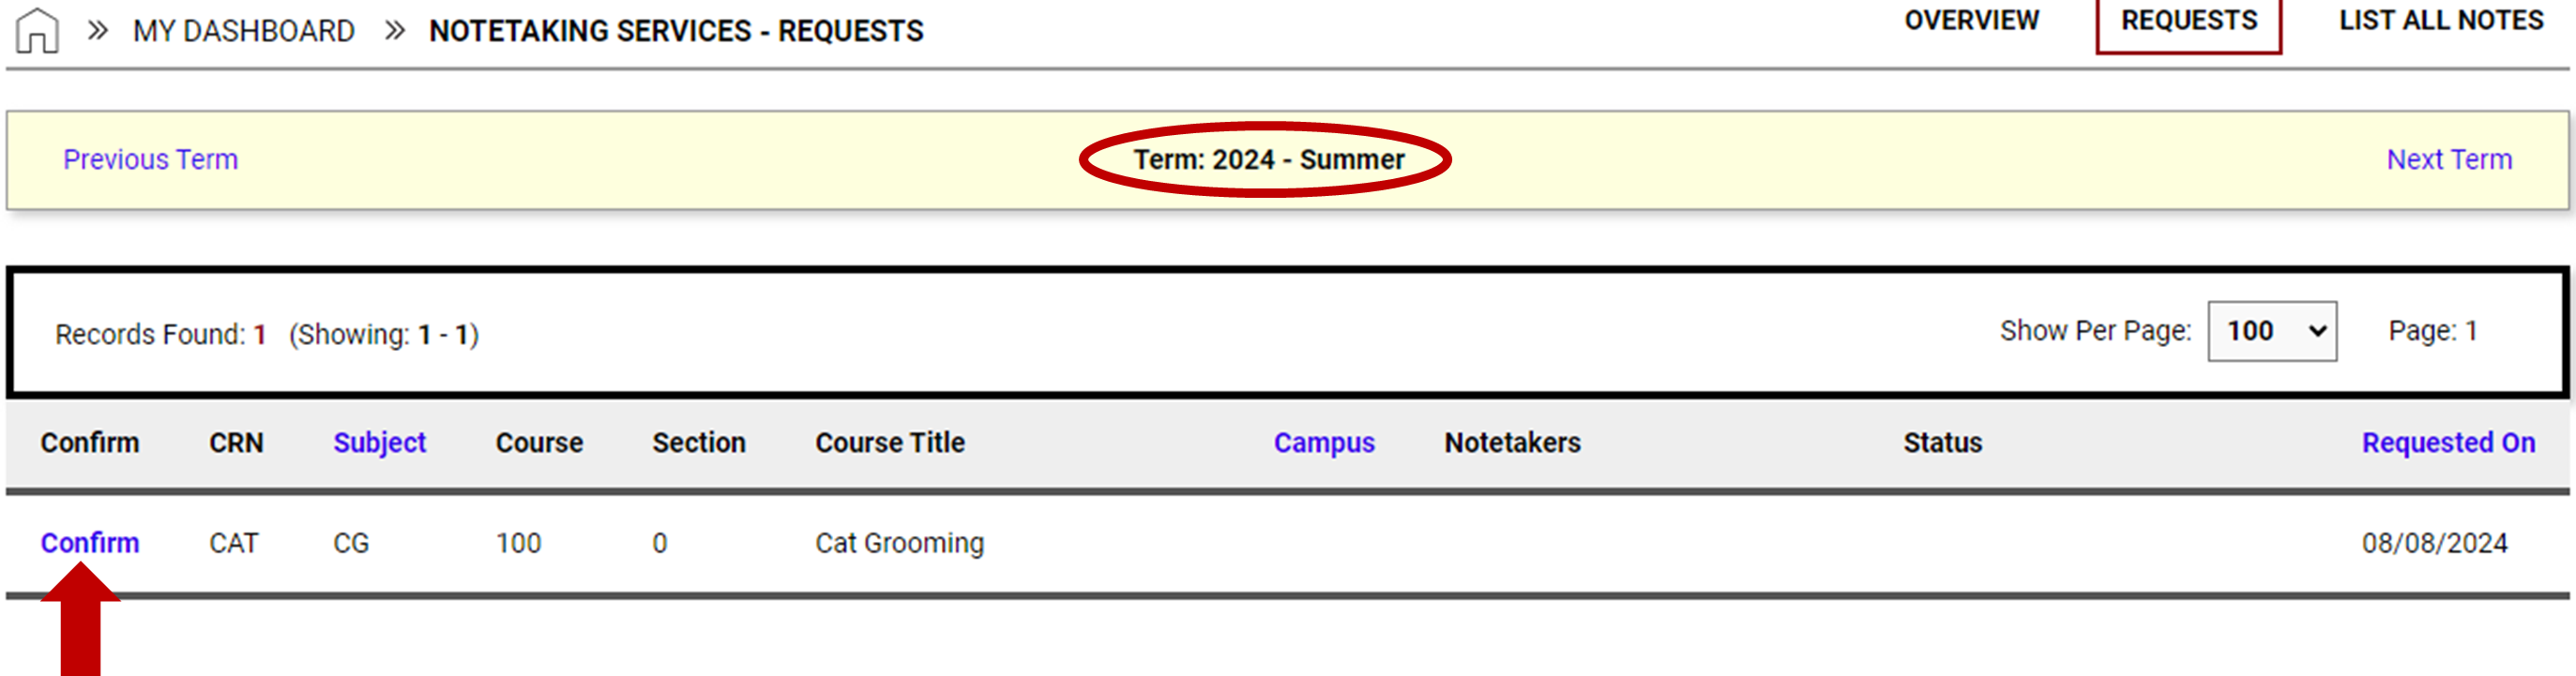Select the REQUESTS tab
The width and height of the screenshot is (2576, 676).
[2186, 20]
